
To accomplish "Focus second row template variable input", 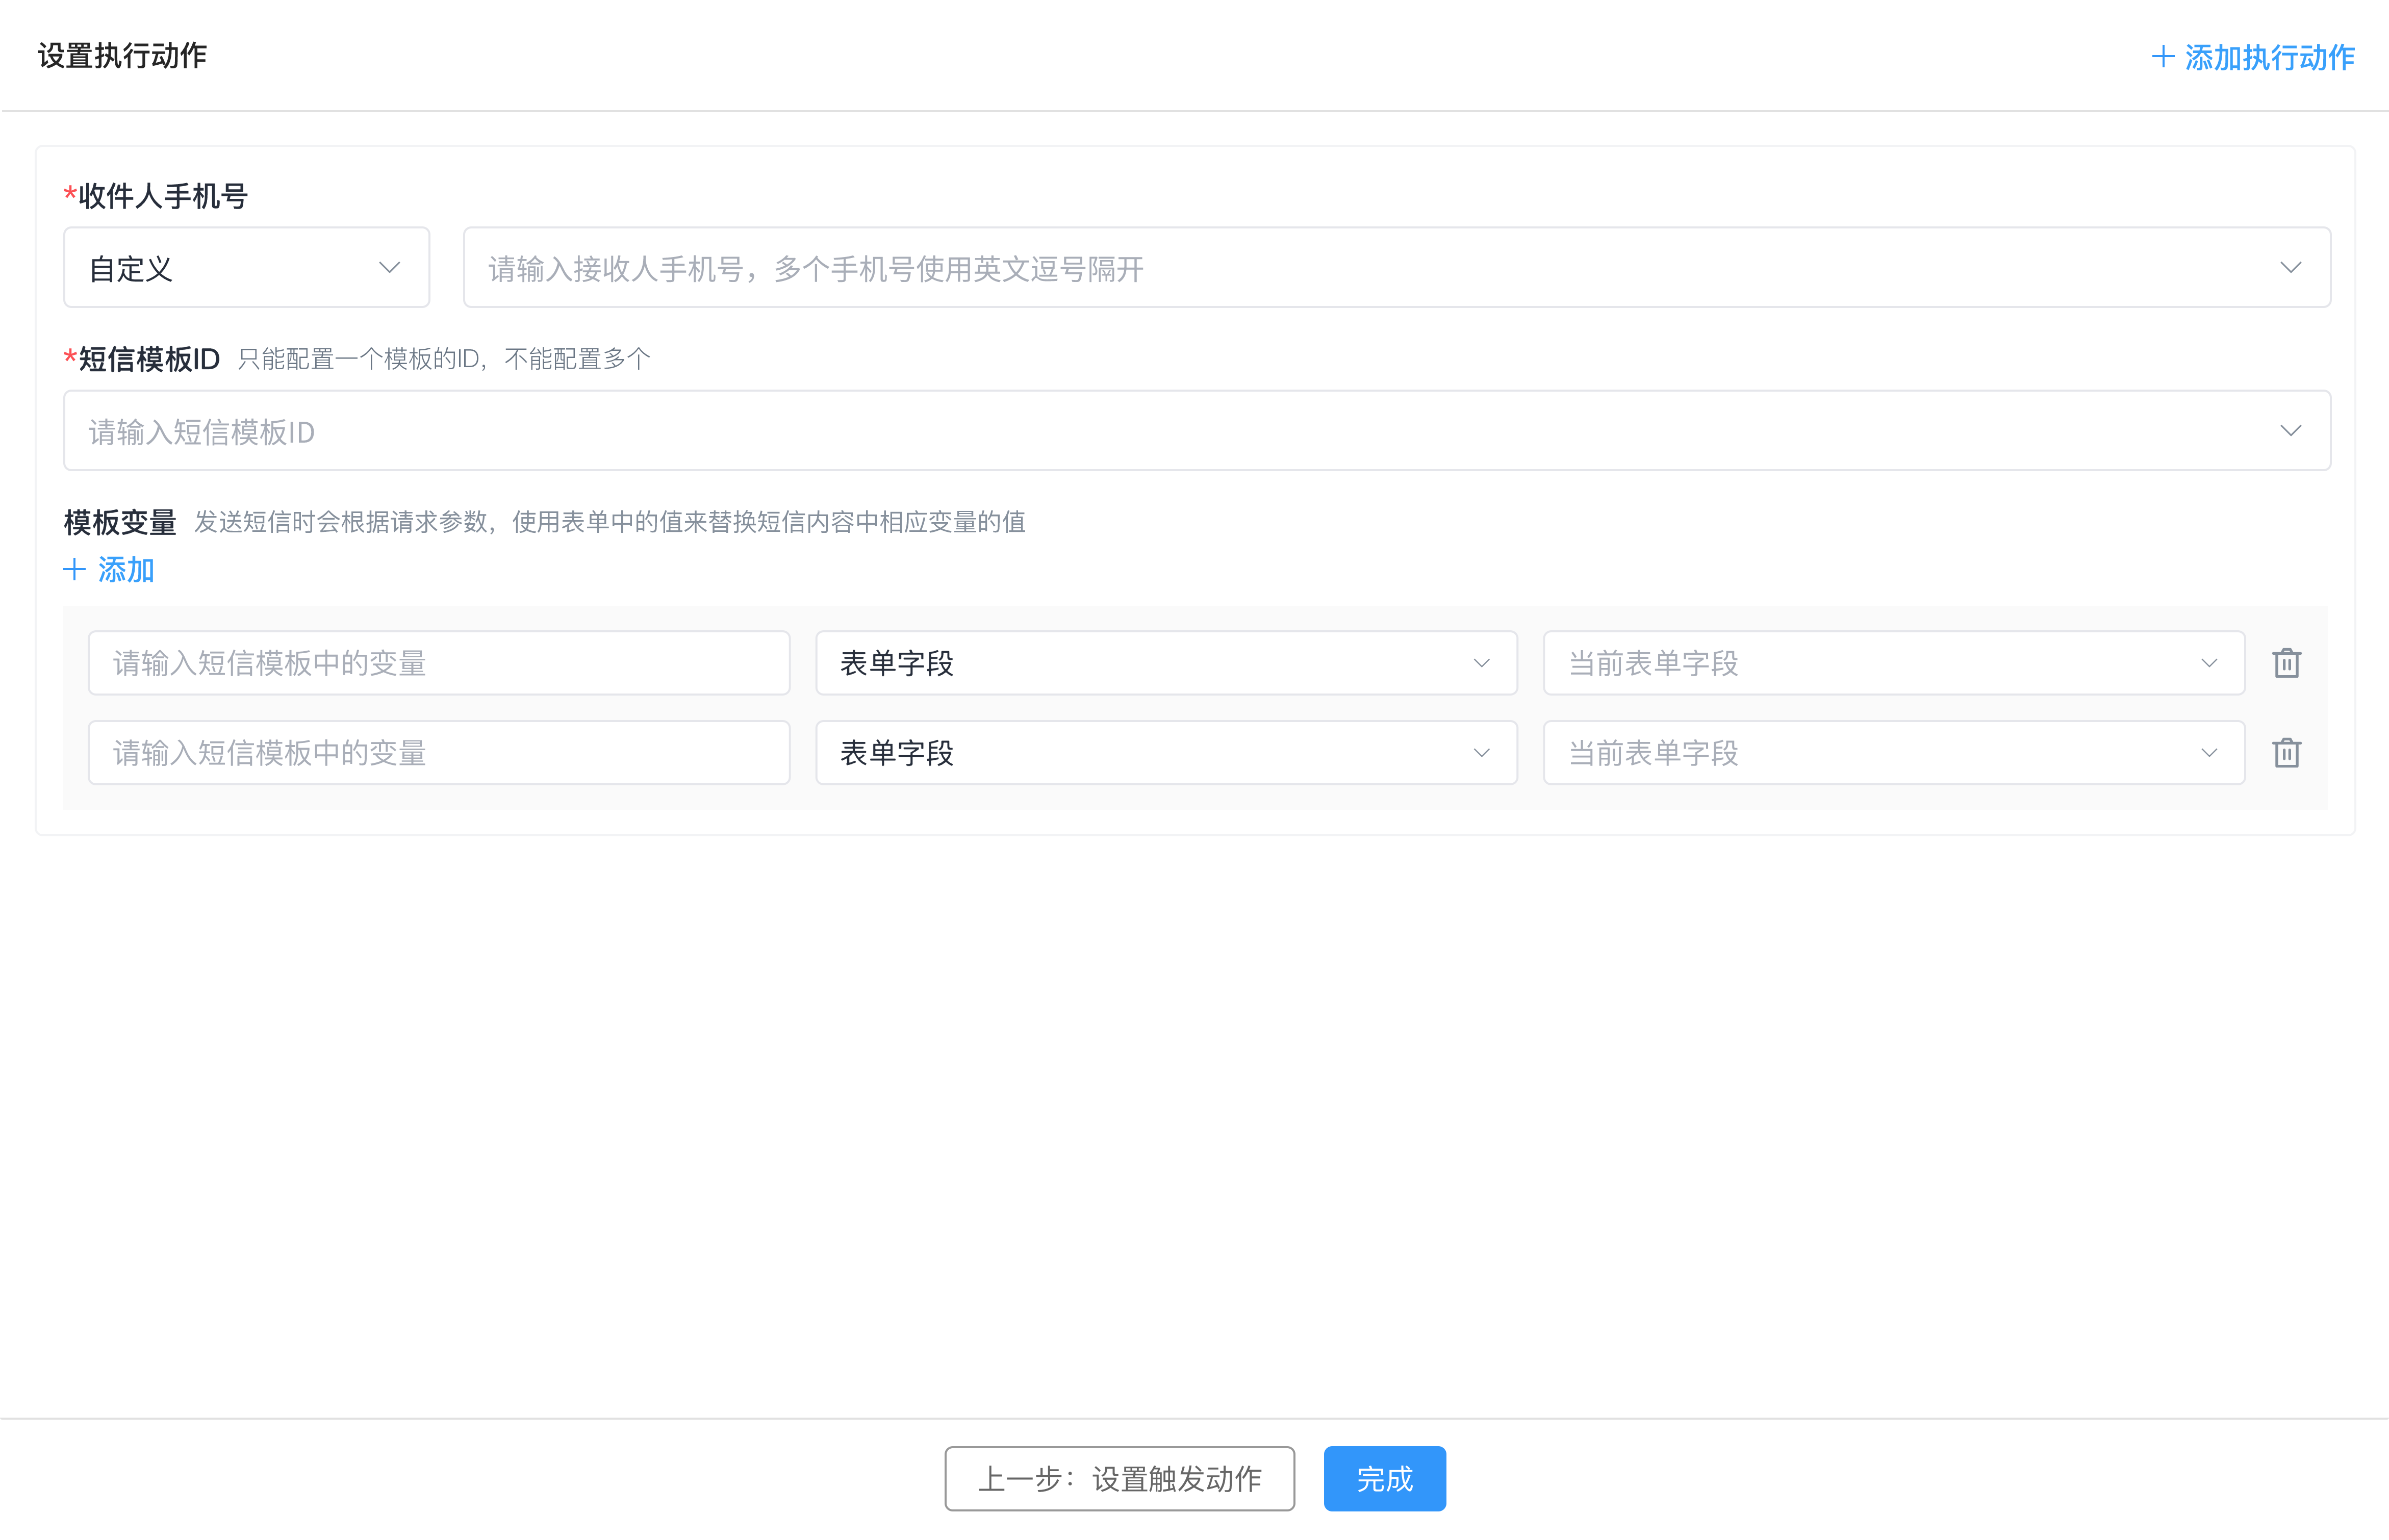I will pos(438,753).
